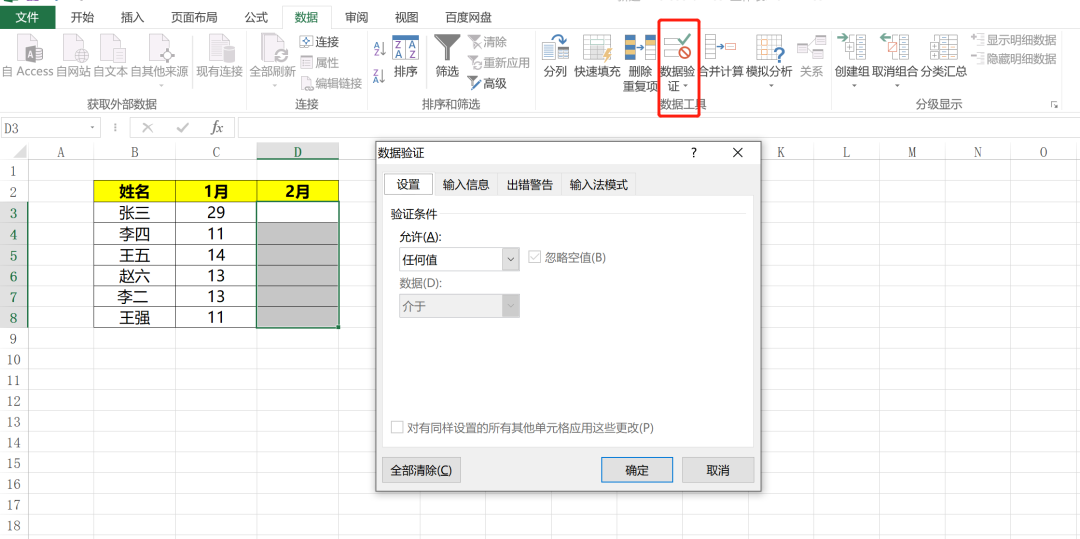Click 取消 in the dialog
Screen dimensions: 1080x539
(x=718, y=470)
